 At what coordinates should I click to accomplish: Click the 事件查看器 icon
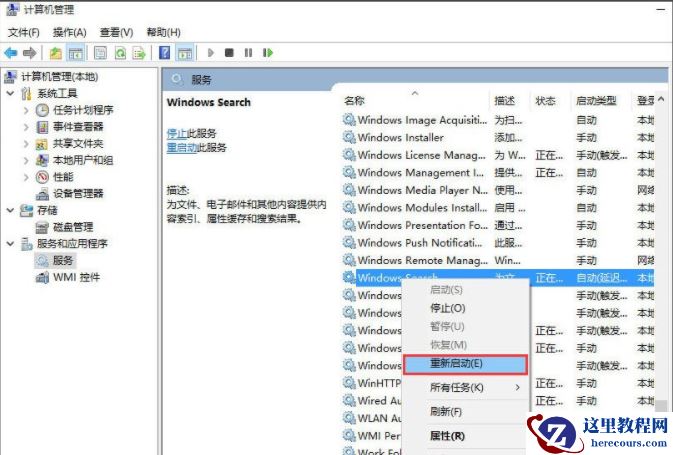point(42,127)
